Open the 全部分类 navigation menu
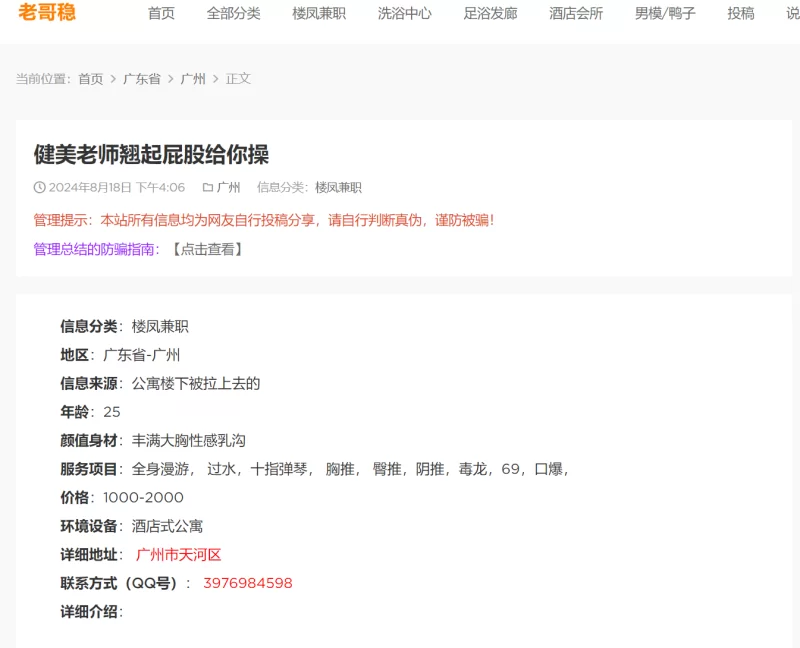This screenshot has height=648, width=800. click(233, 14)
